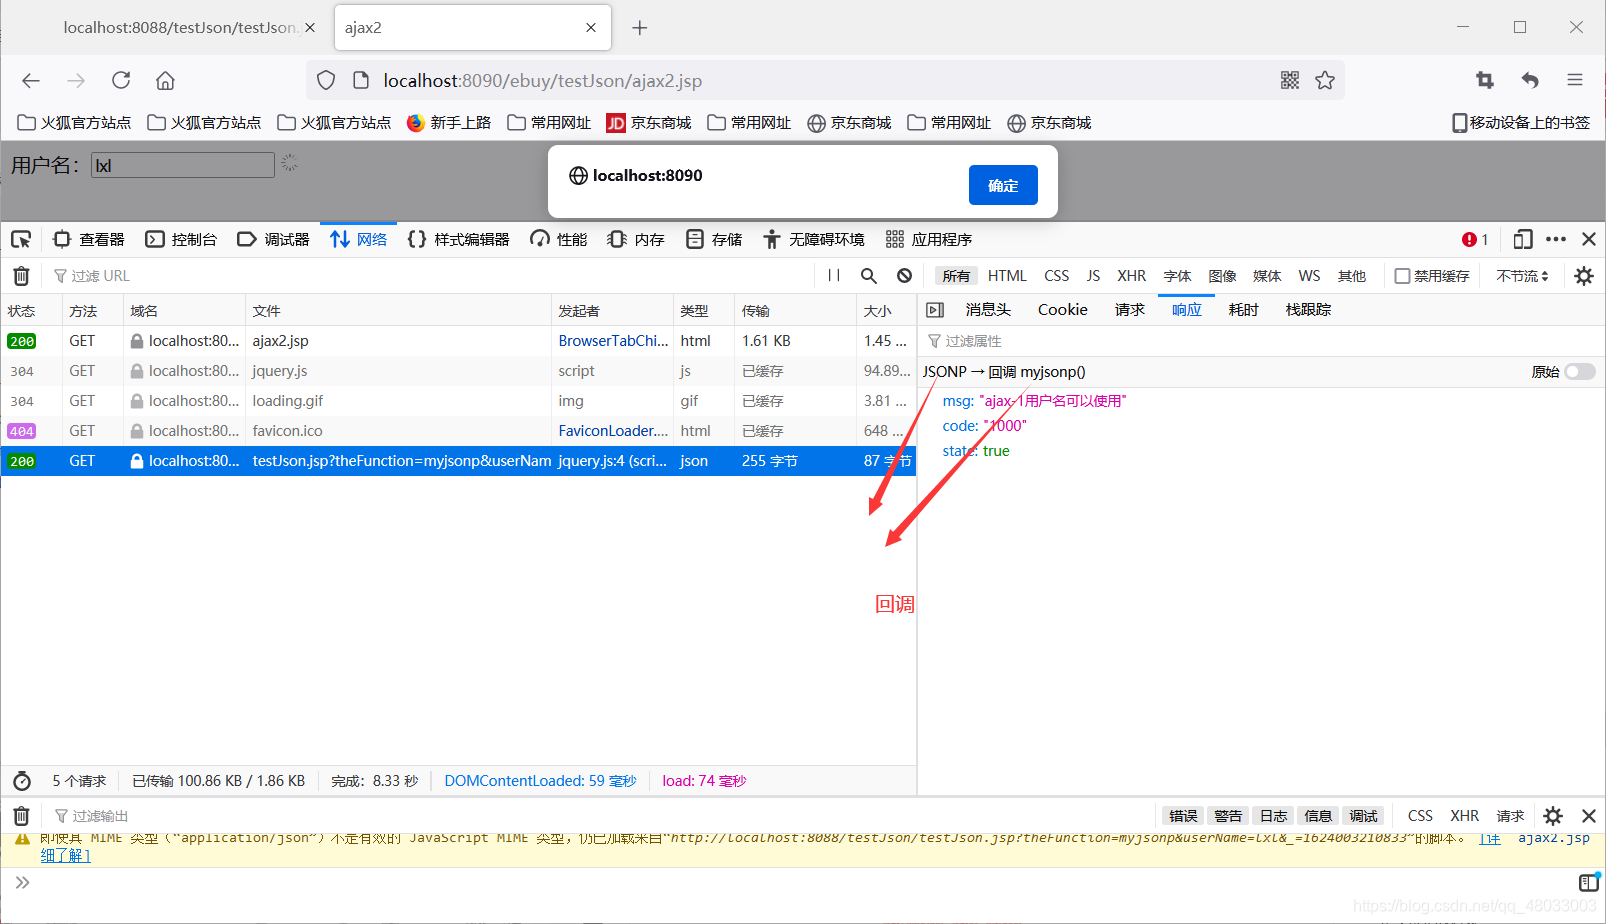
Task: Filter network requests by HTML
Action: pyautogui.click(x=1007, y=276)
